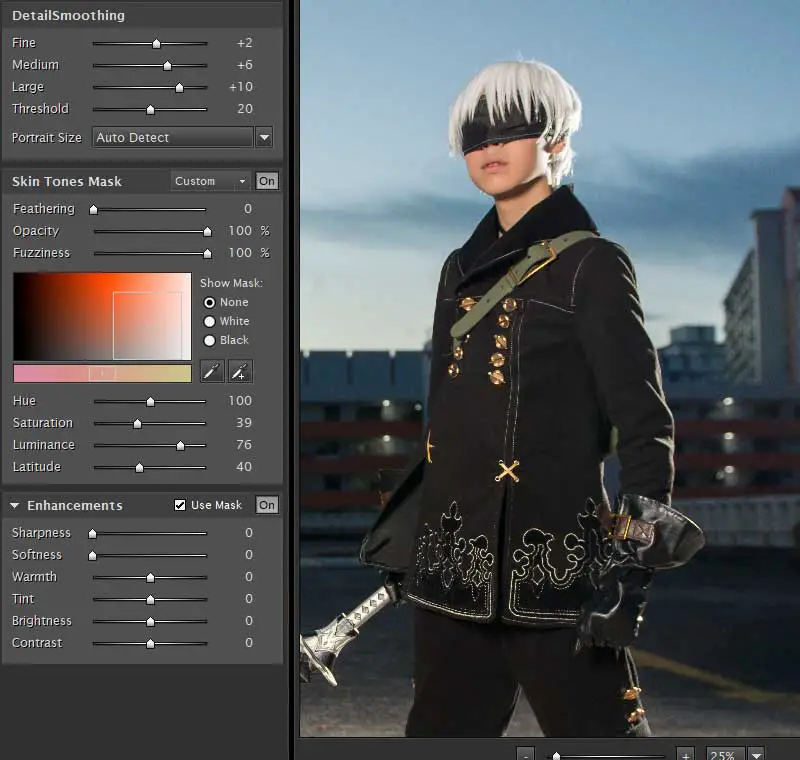Viewport: 800px width, 760px height.
Task: Click the Contrast value field
Action: [x=248, y=642]
